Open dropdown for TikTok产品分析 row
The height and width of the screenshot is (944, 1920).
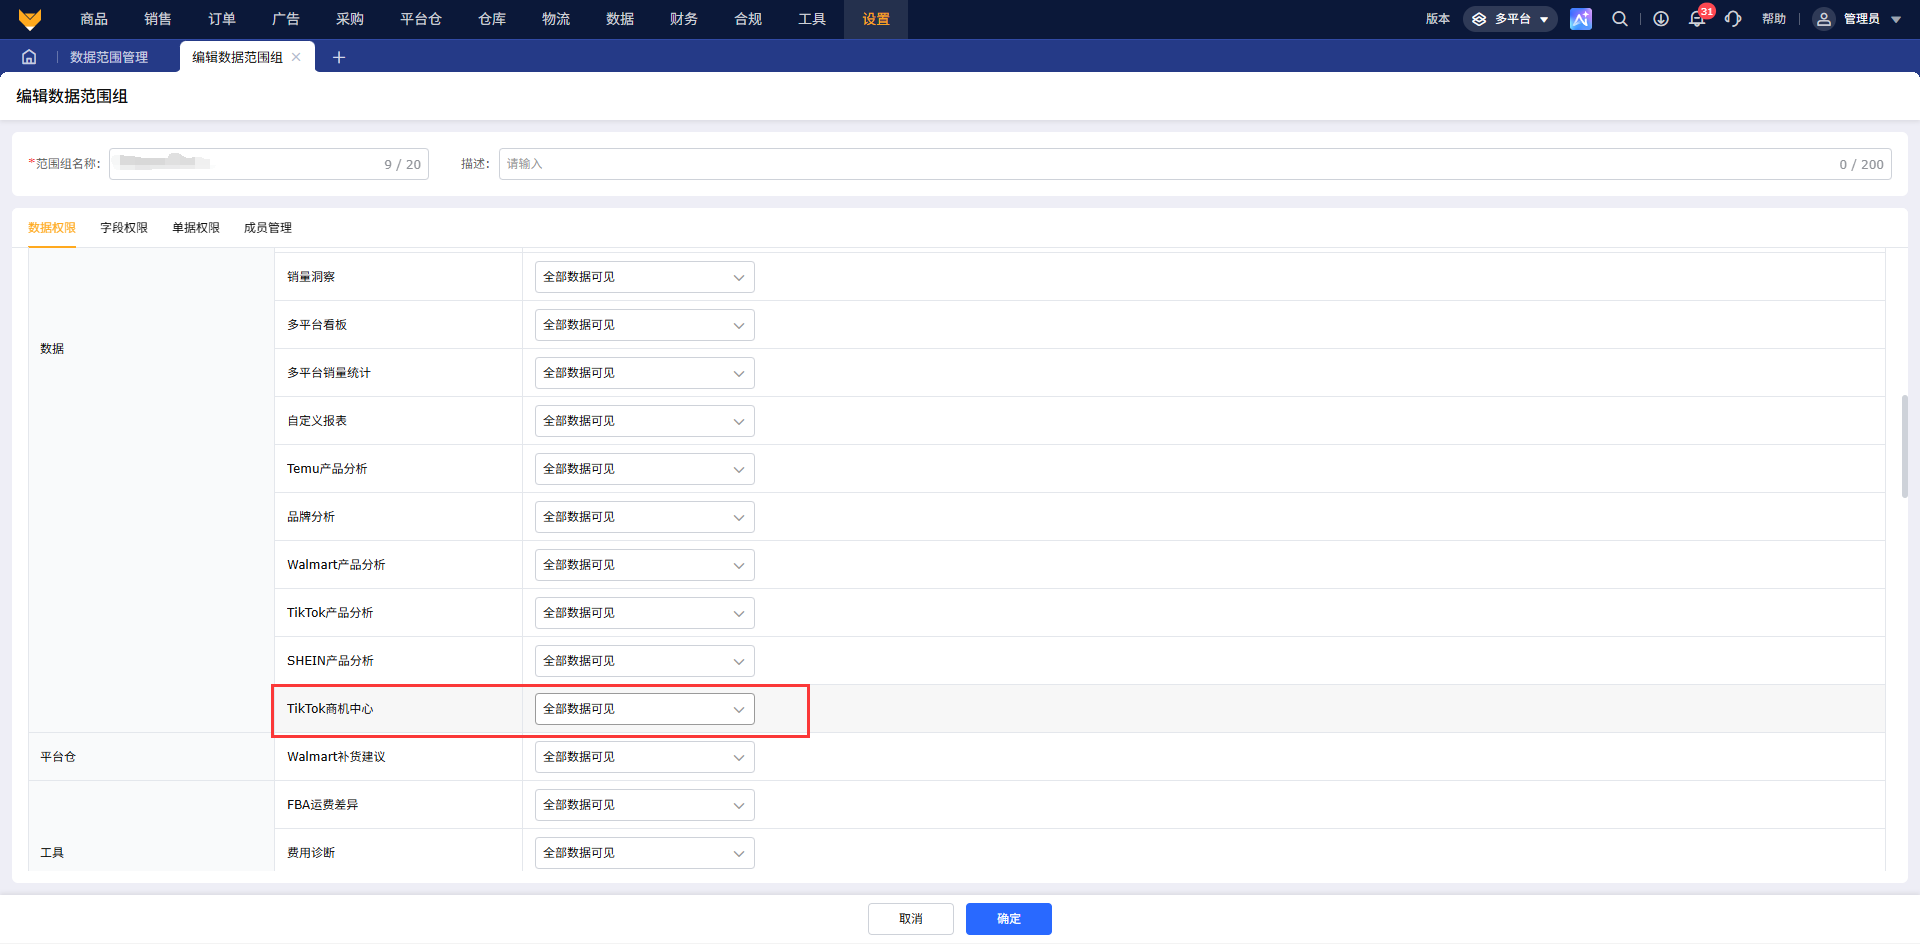[x=645, y=613]
